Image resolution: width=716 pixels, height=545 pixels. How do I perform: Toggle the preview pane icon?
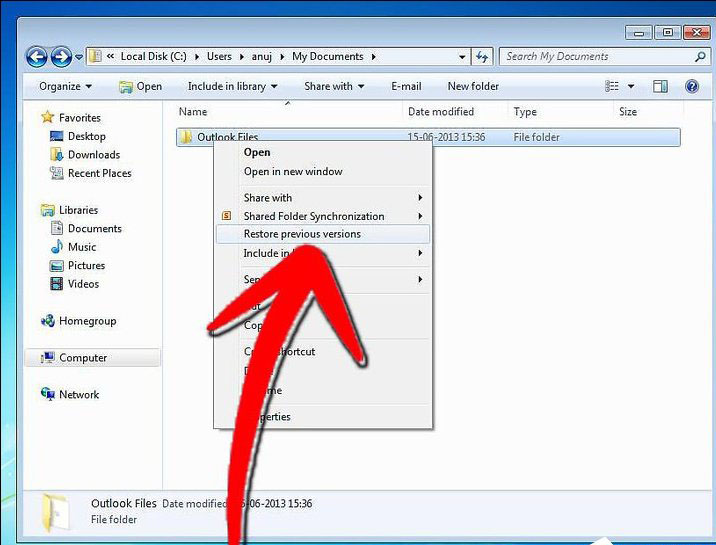coord(660,86)
